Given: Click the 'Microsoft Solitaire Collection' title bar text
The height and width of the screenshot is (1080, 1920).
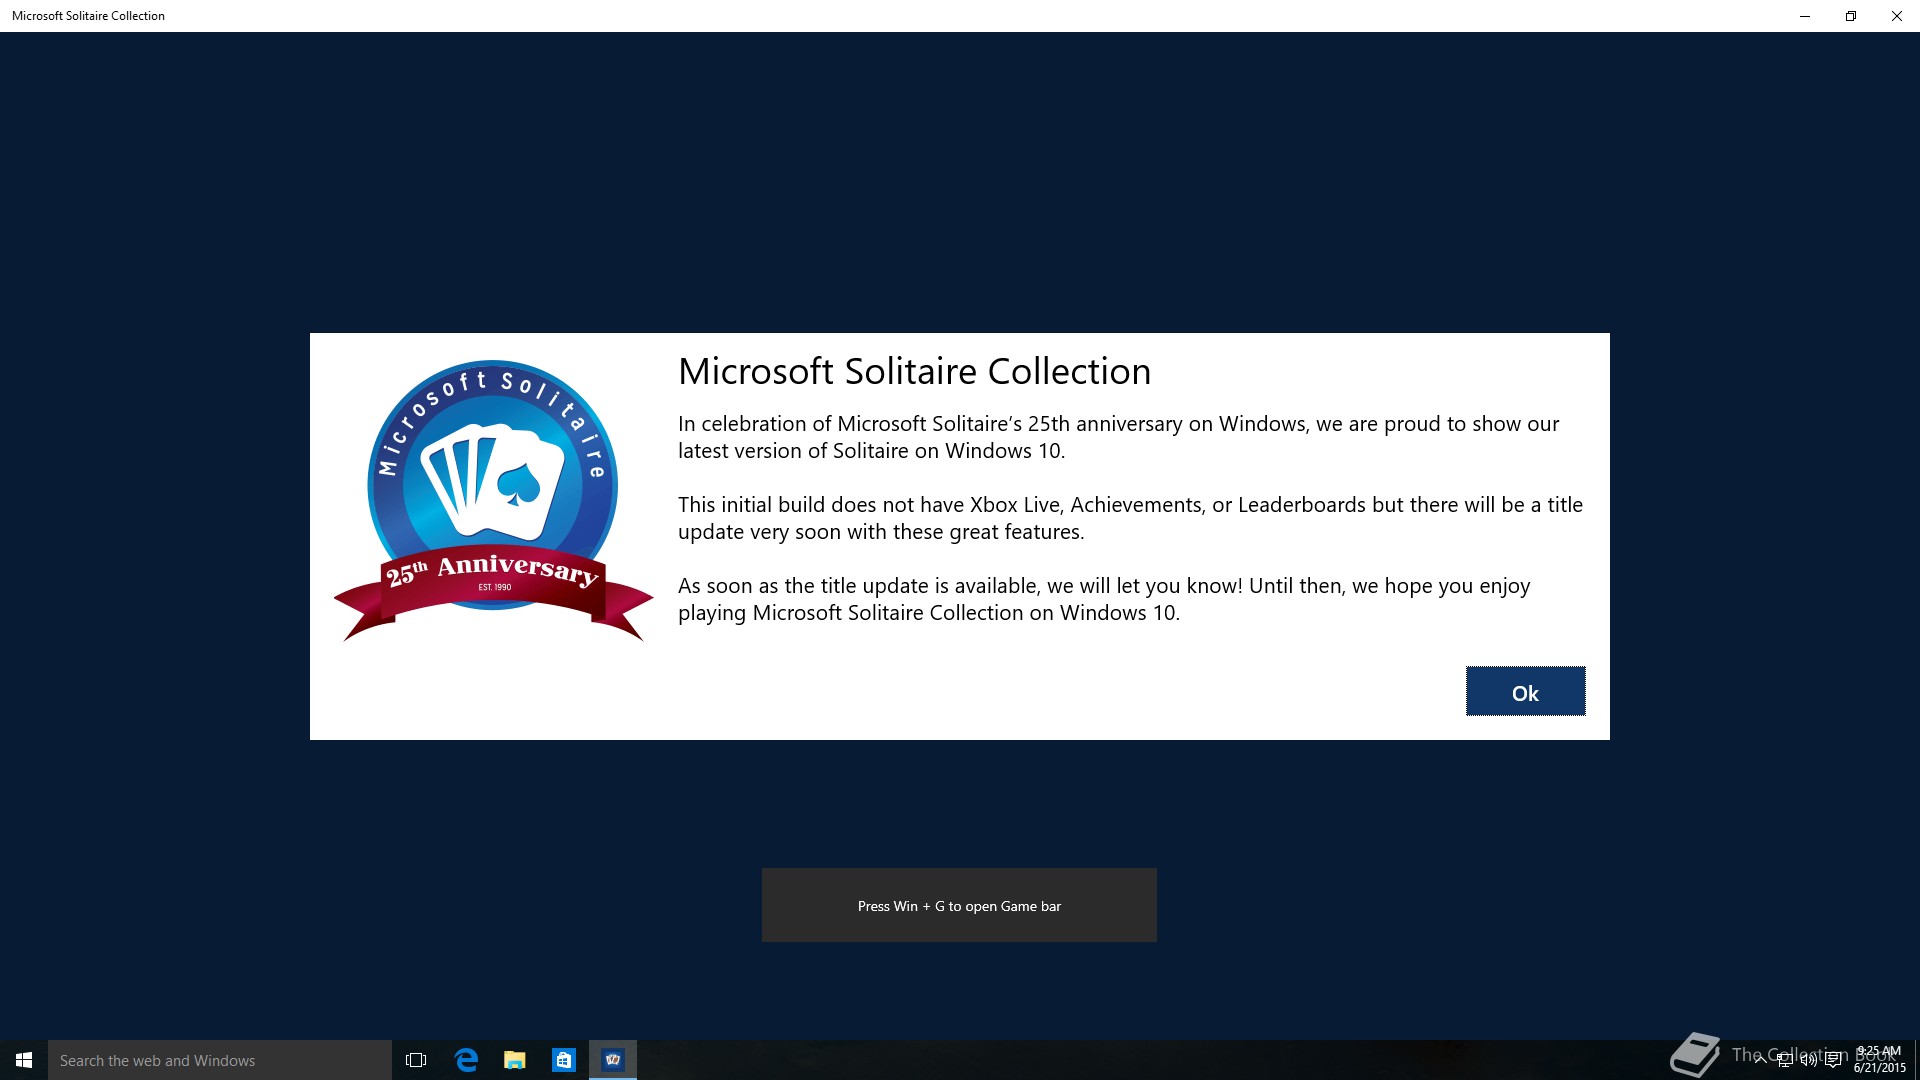Looking at the screenshot, I should click(88, 16).
